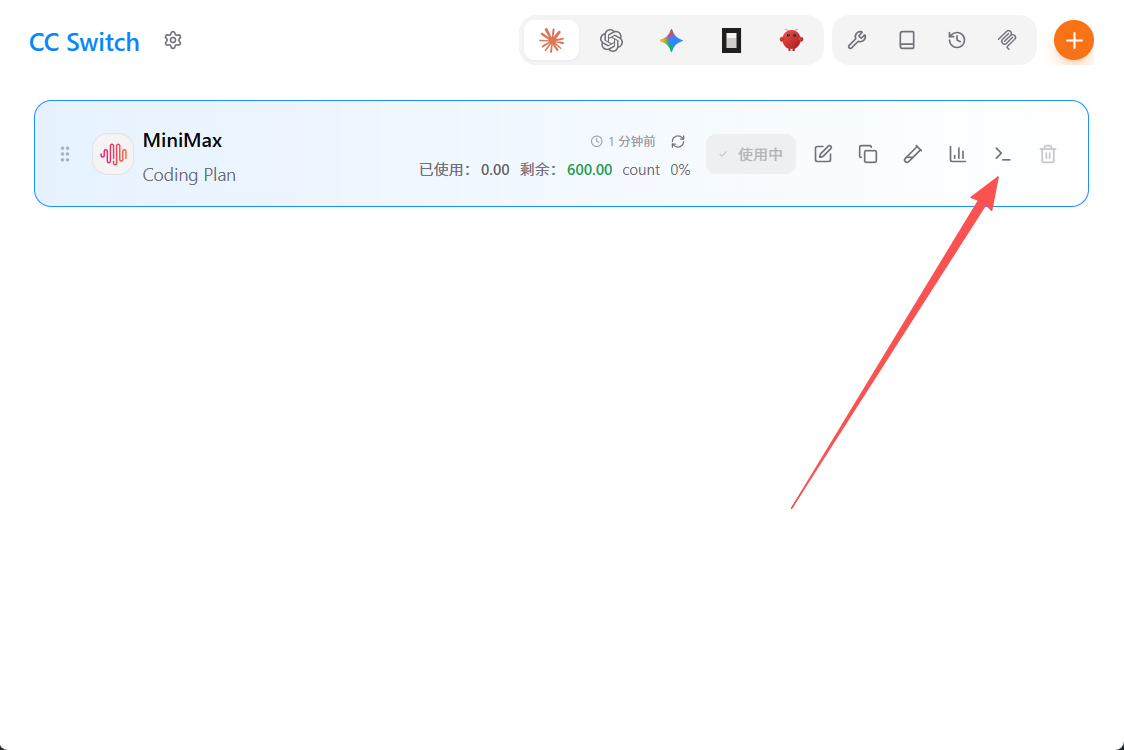Viewport: 1124px width, 750px height.
Task: Open the book prompts panel
Action: [x=907, y=40]
